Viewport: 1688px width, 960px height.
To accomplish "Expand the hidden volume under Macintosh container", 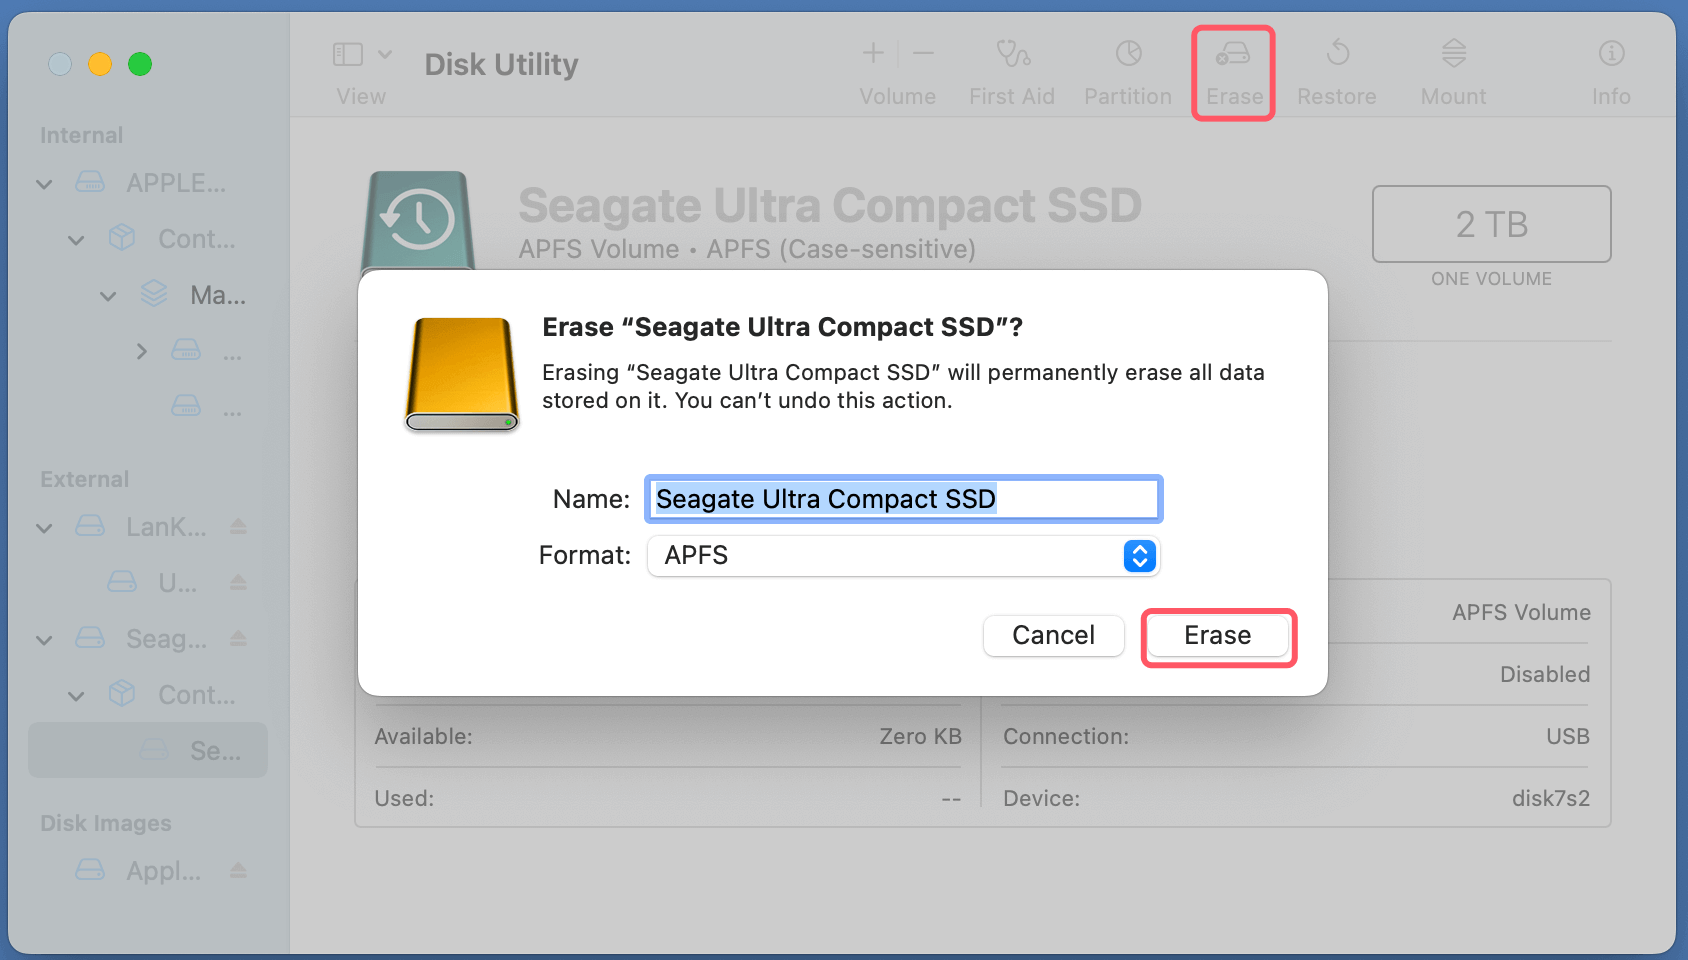I will coord(141,351).
